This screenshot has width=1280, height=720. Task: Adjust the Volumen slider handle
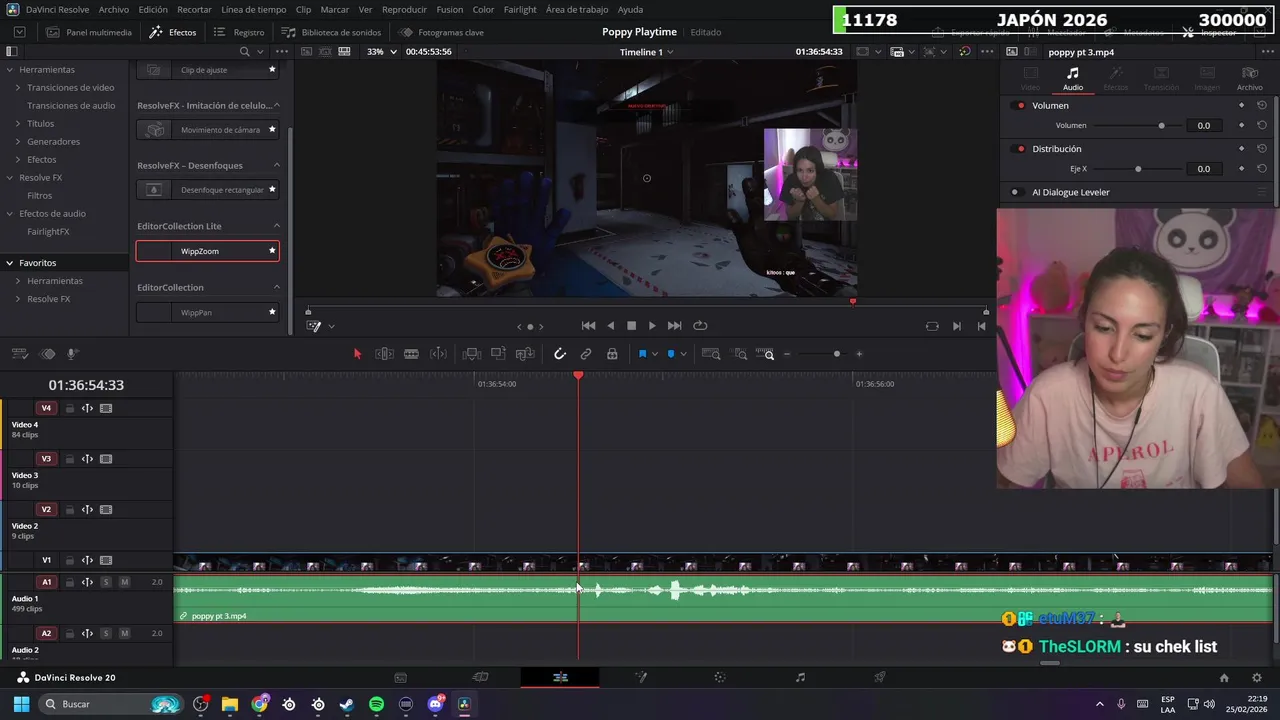(1161, 125)
